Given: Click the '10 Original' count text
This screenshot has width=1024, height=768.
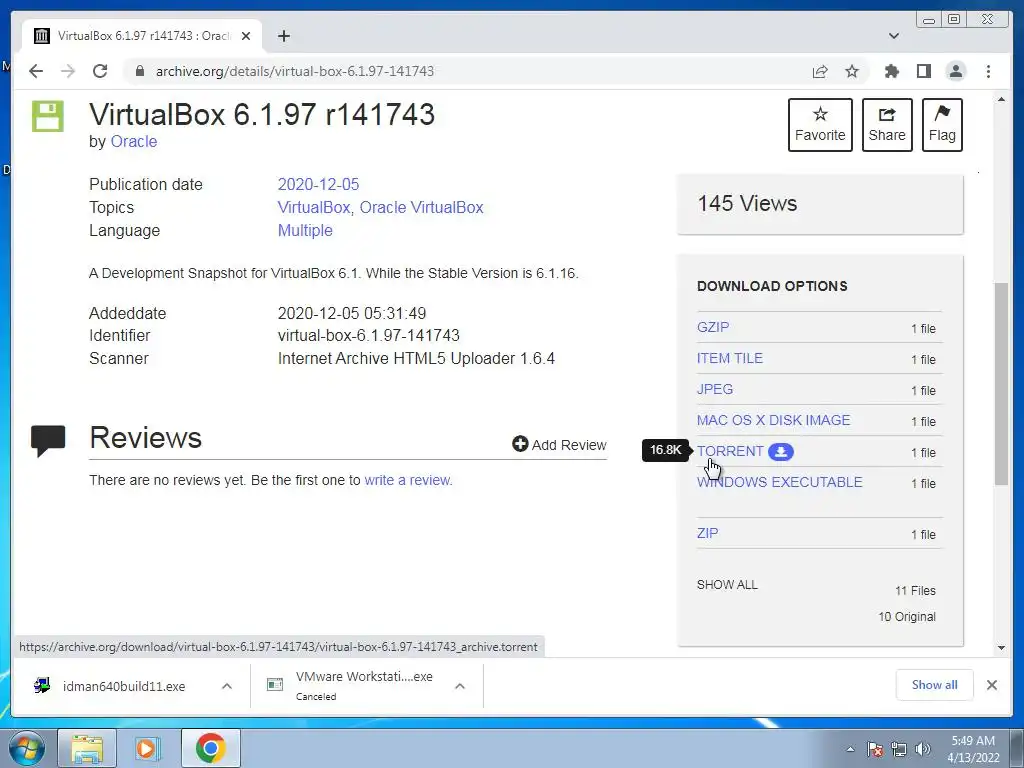Looking at the screenshot, I should (907, 616).
